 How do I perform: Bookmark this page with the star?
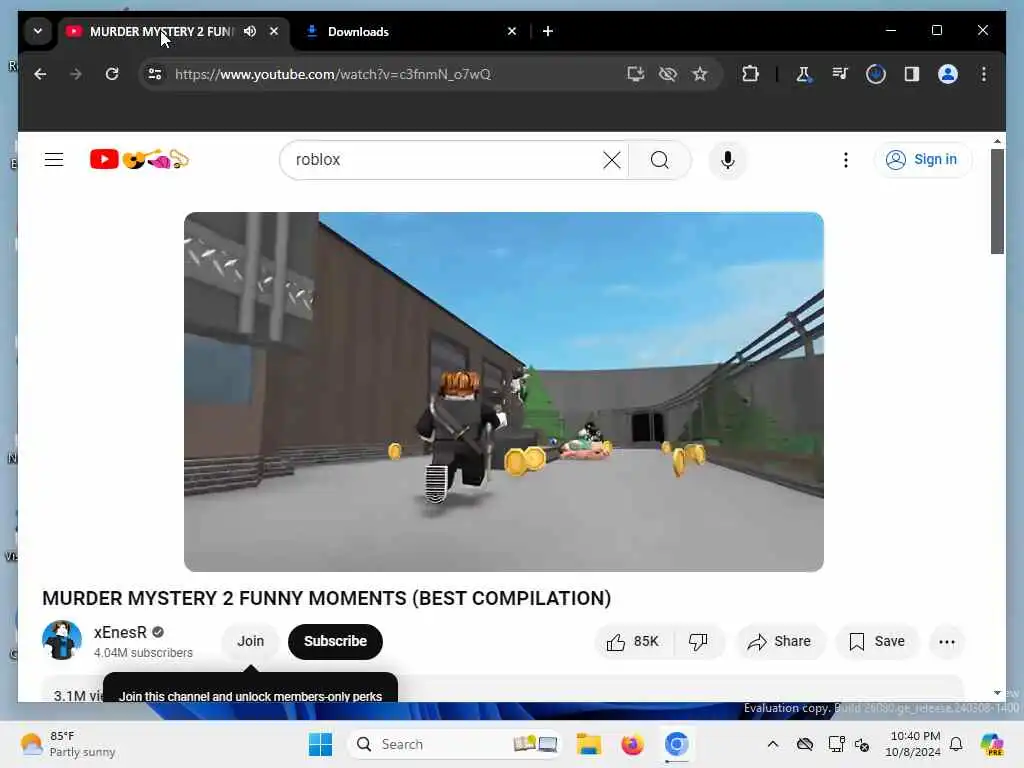click(x=700, y=74)
